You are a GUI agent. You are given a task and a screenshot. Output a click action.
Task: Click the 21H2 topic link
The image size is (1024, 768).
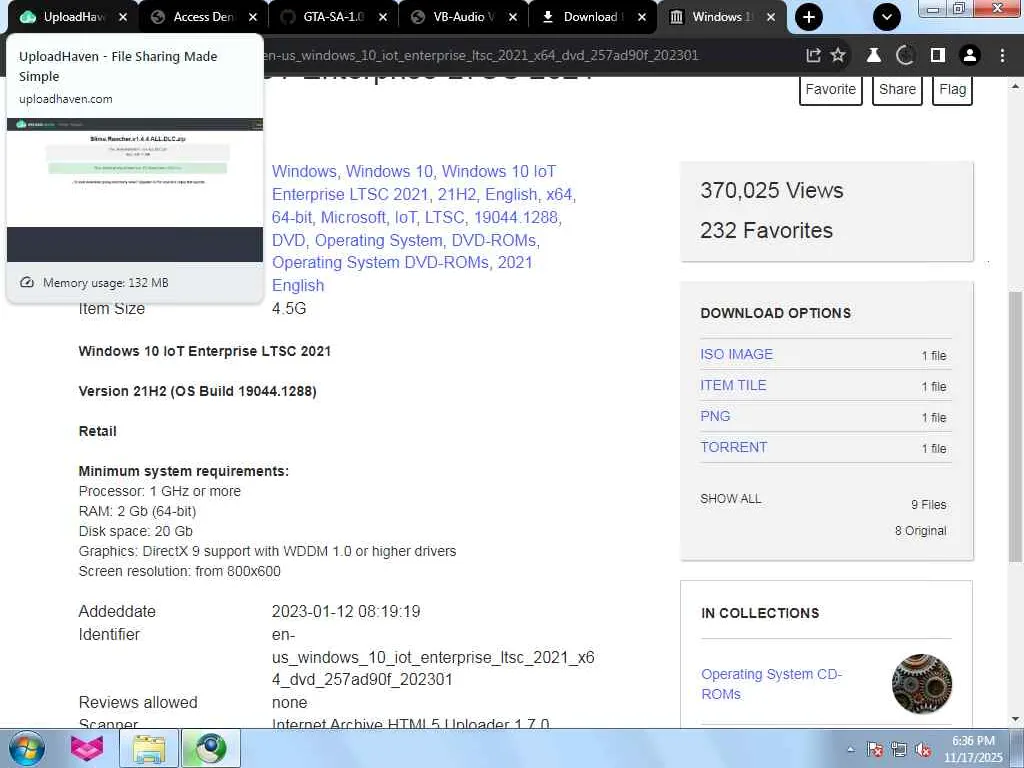(455, 195)
